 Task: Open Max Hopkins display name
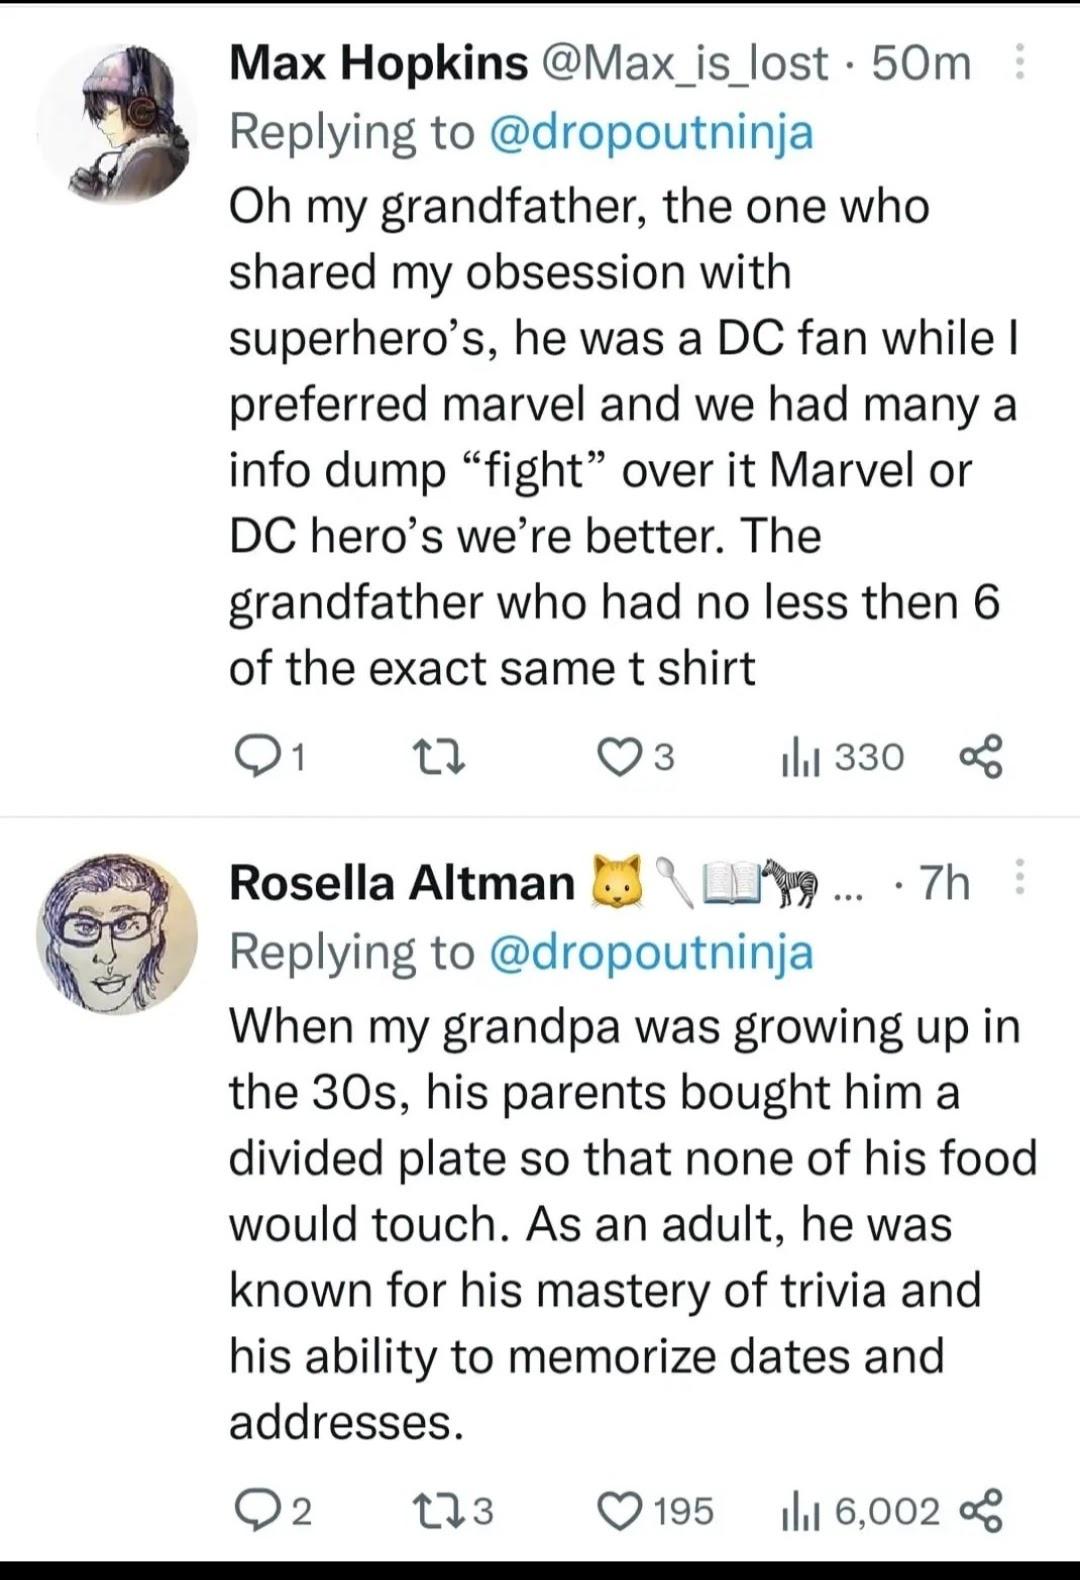378,63
